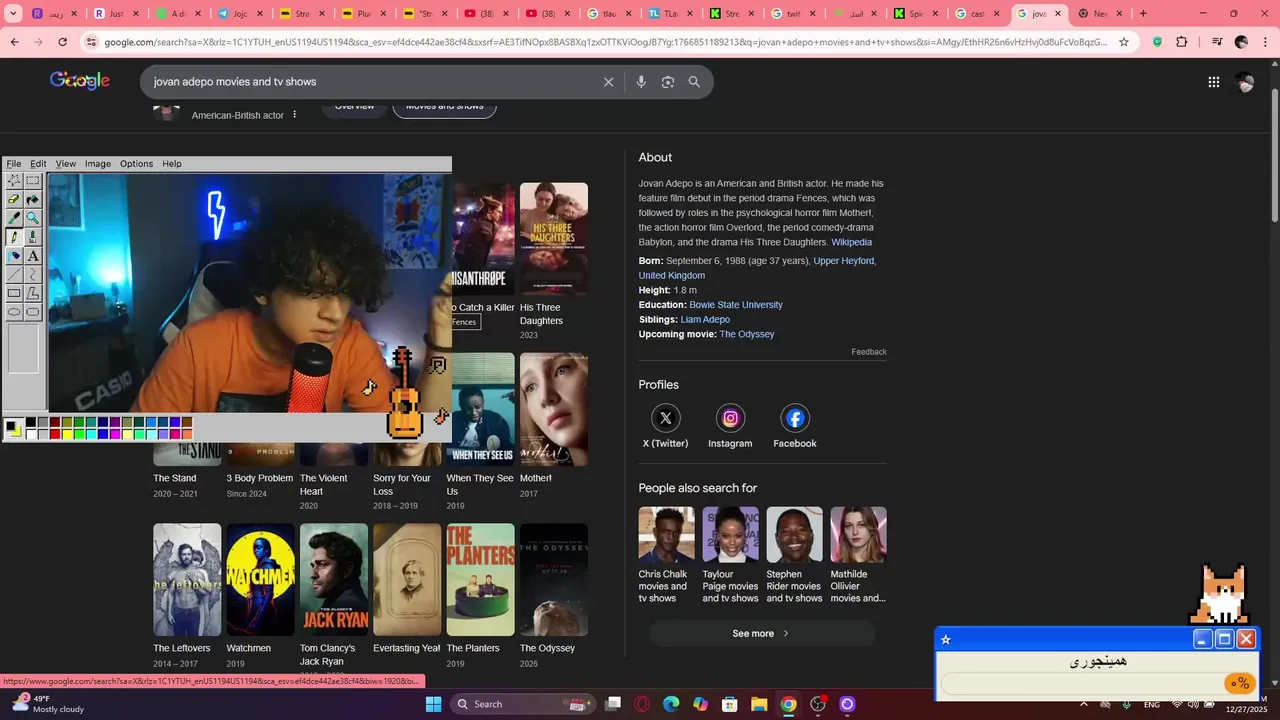Image resolution: width=1280 pixels, height=720 pixels.
Task: Open Tom Clancy's Jack Ryan poster
Action: 334,580
